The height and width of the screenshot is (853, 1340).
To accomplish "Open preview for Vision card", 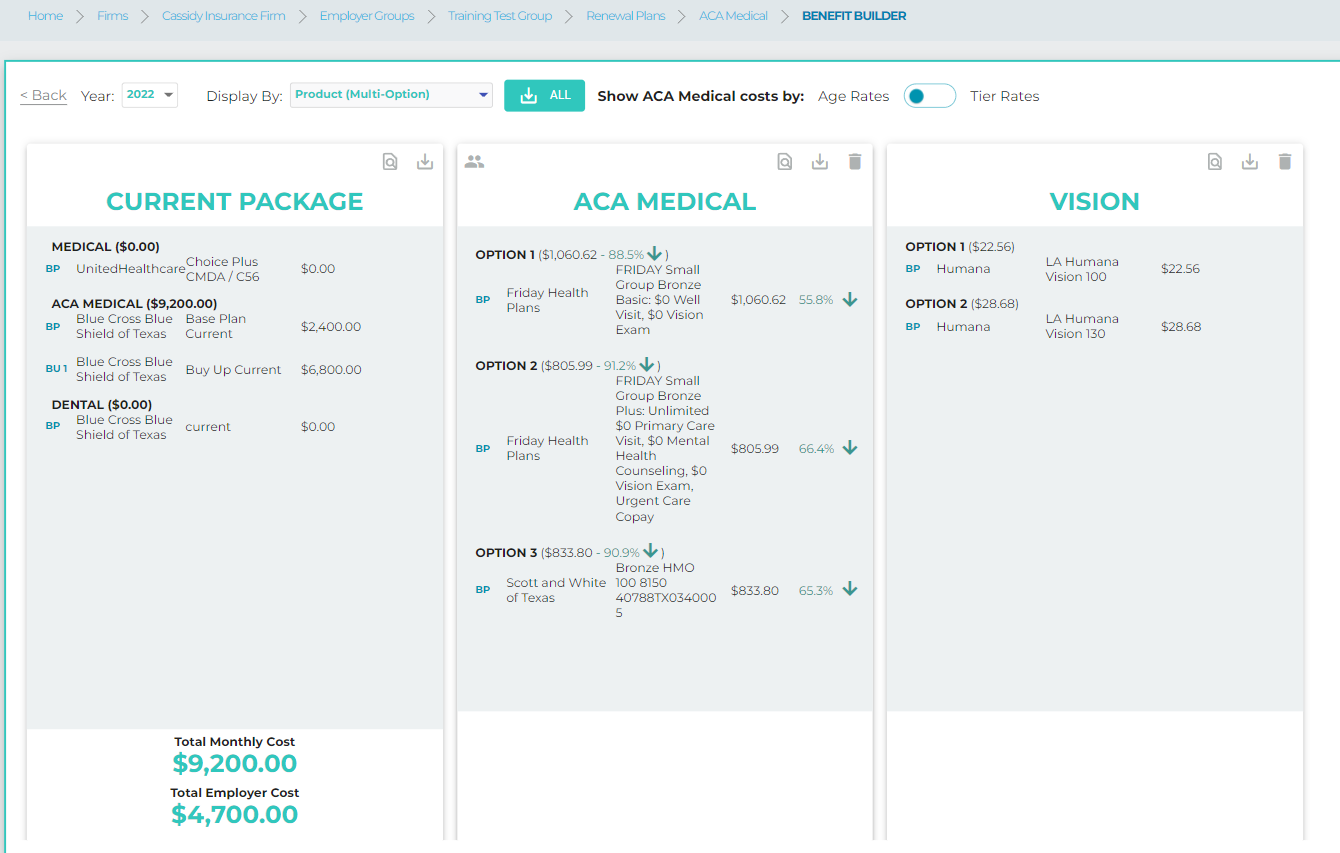I will coord(1215,162).
